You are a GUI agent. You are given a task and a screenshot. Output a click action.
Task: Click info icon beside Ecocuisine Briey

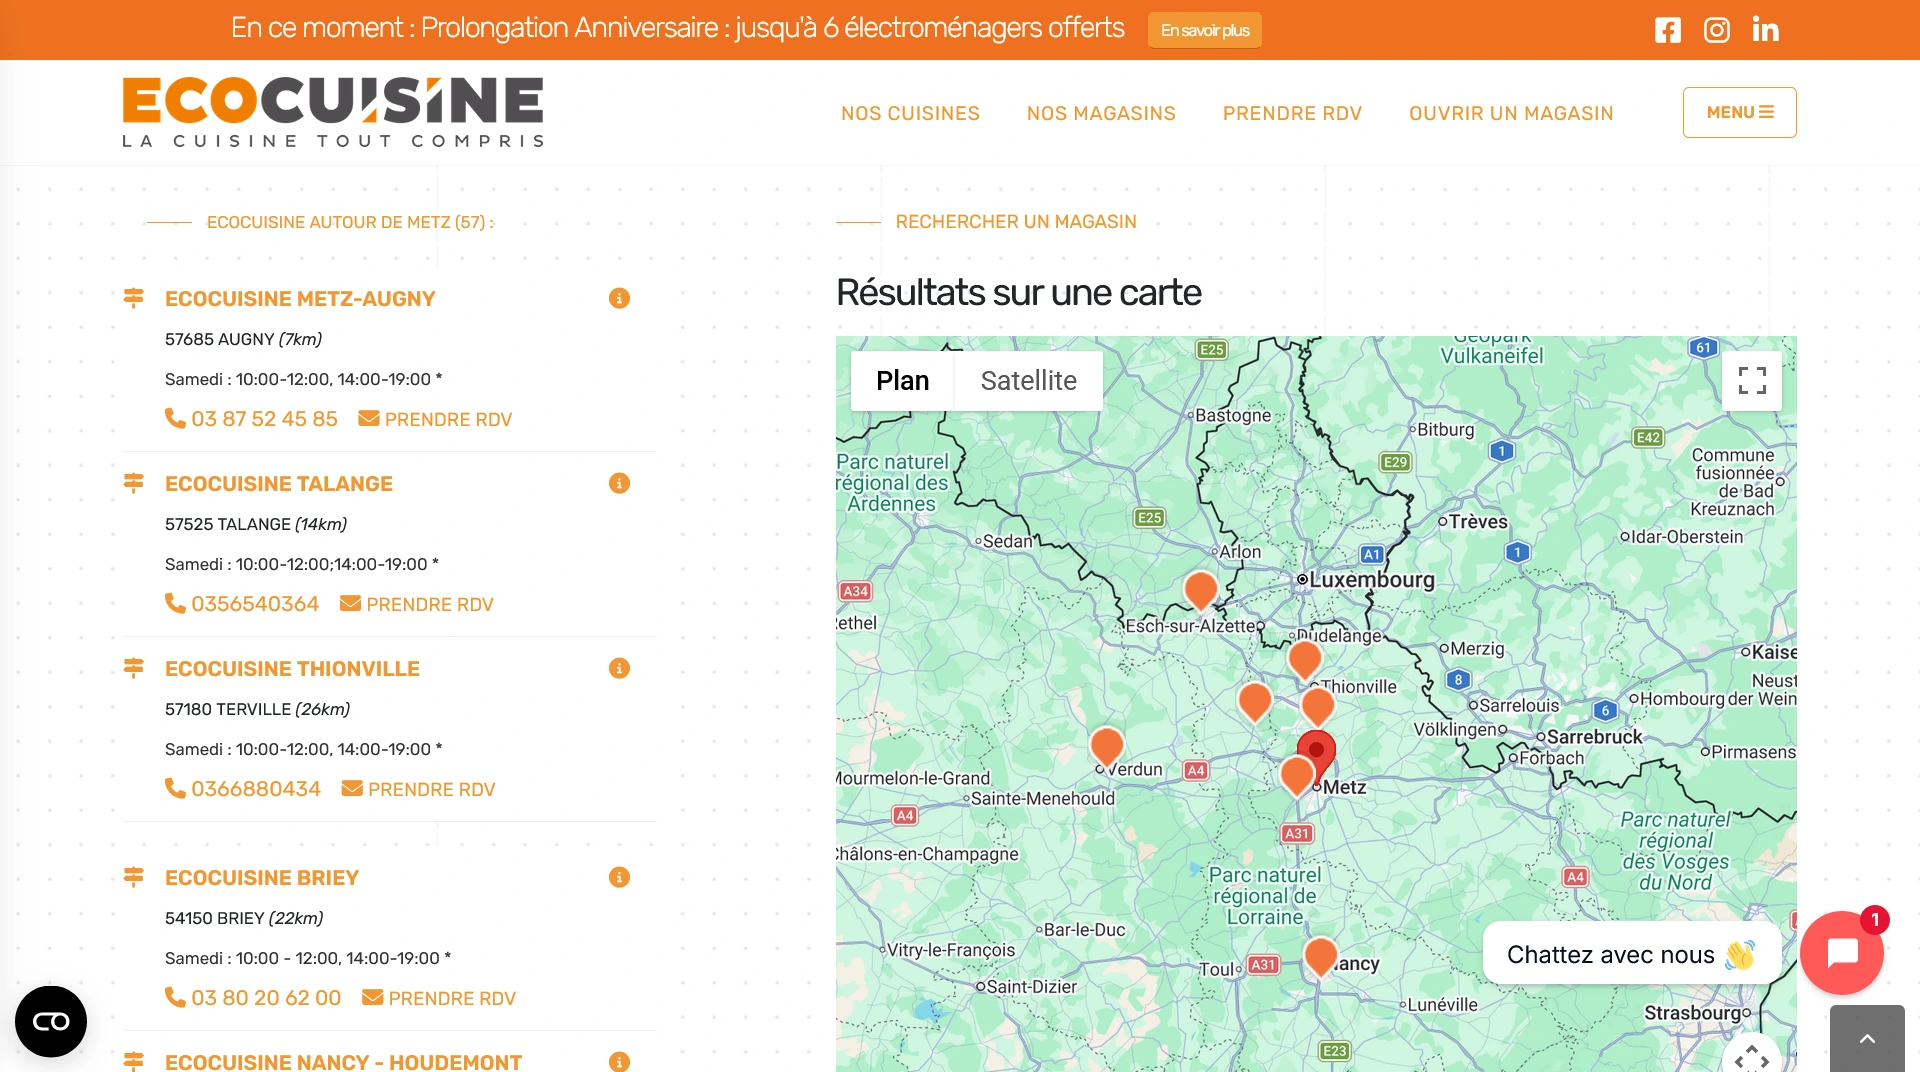pyautogui.click(x=619, y=877)
